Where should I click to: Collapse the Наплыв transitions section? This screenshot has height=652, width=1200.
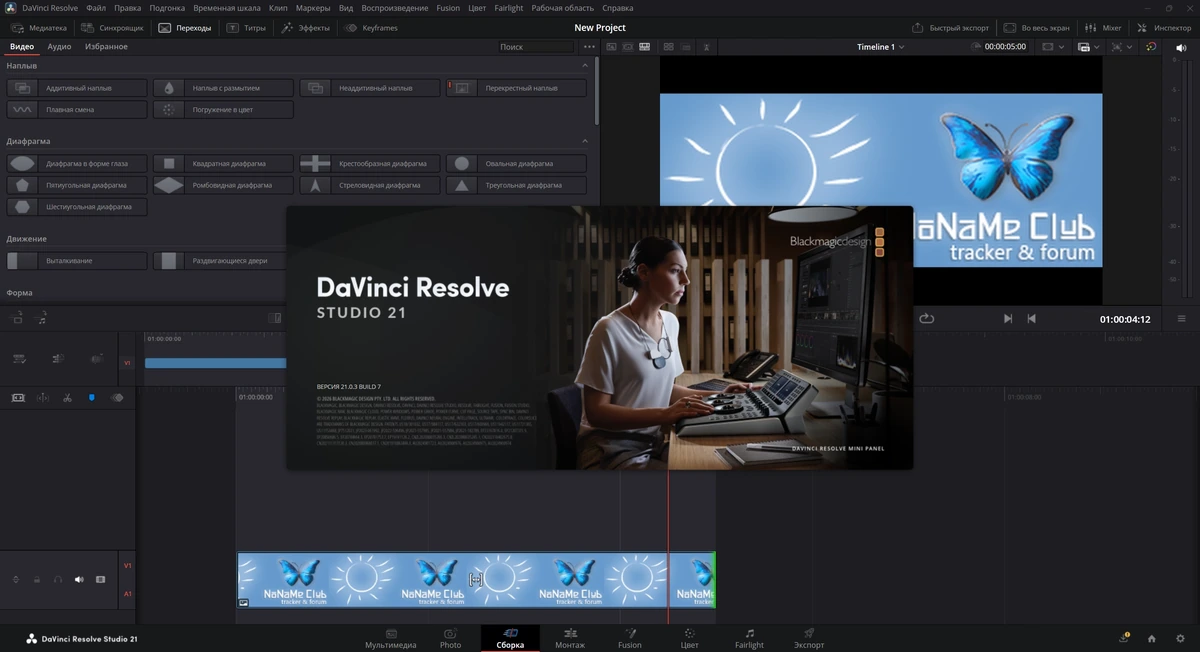(586, 66)
